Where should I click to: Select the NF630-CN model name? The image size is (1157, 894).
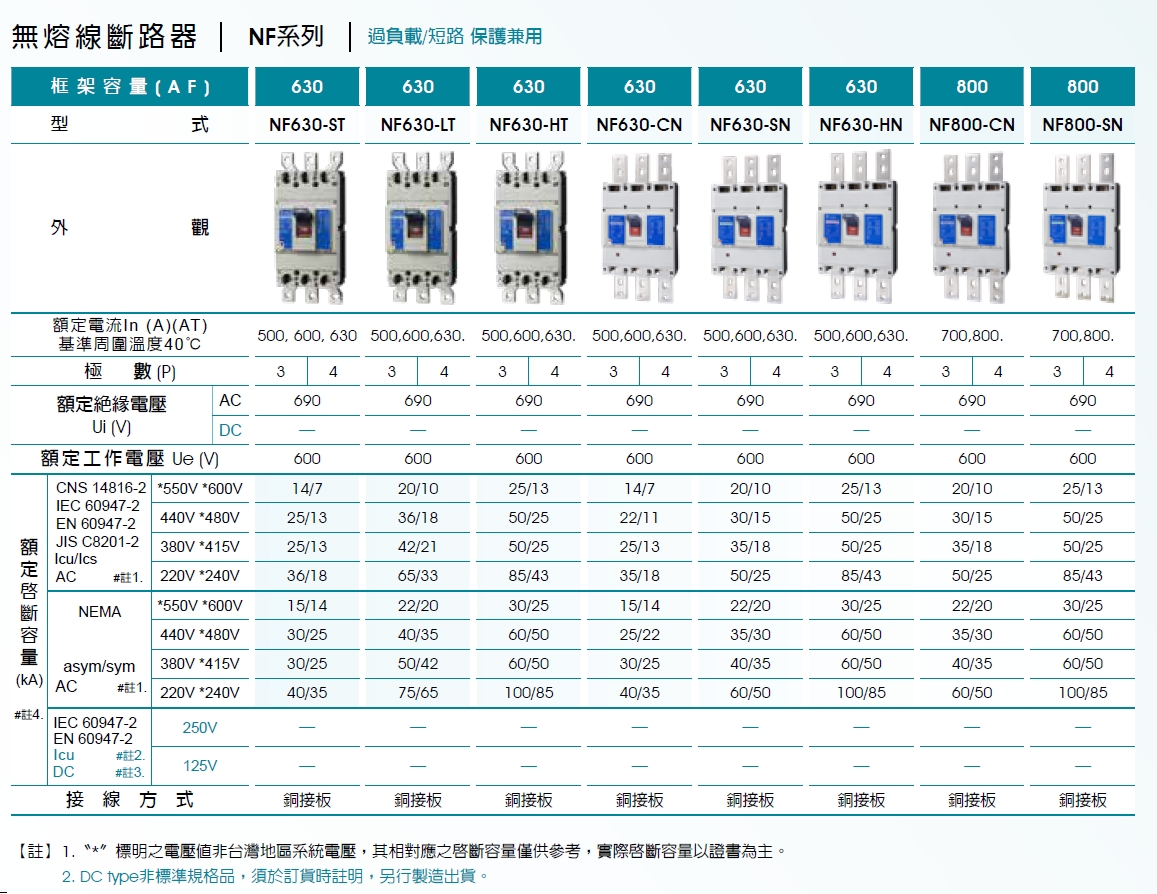tap(639, 125)
